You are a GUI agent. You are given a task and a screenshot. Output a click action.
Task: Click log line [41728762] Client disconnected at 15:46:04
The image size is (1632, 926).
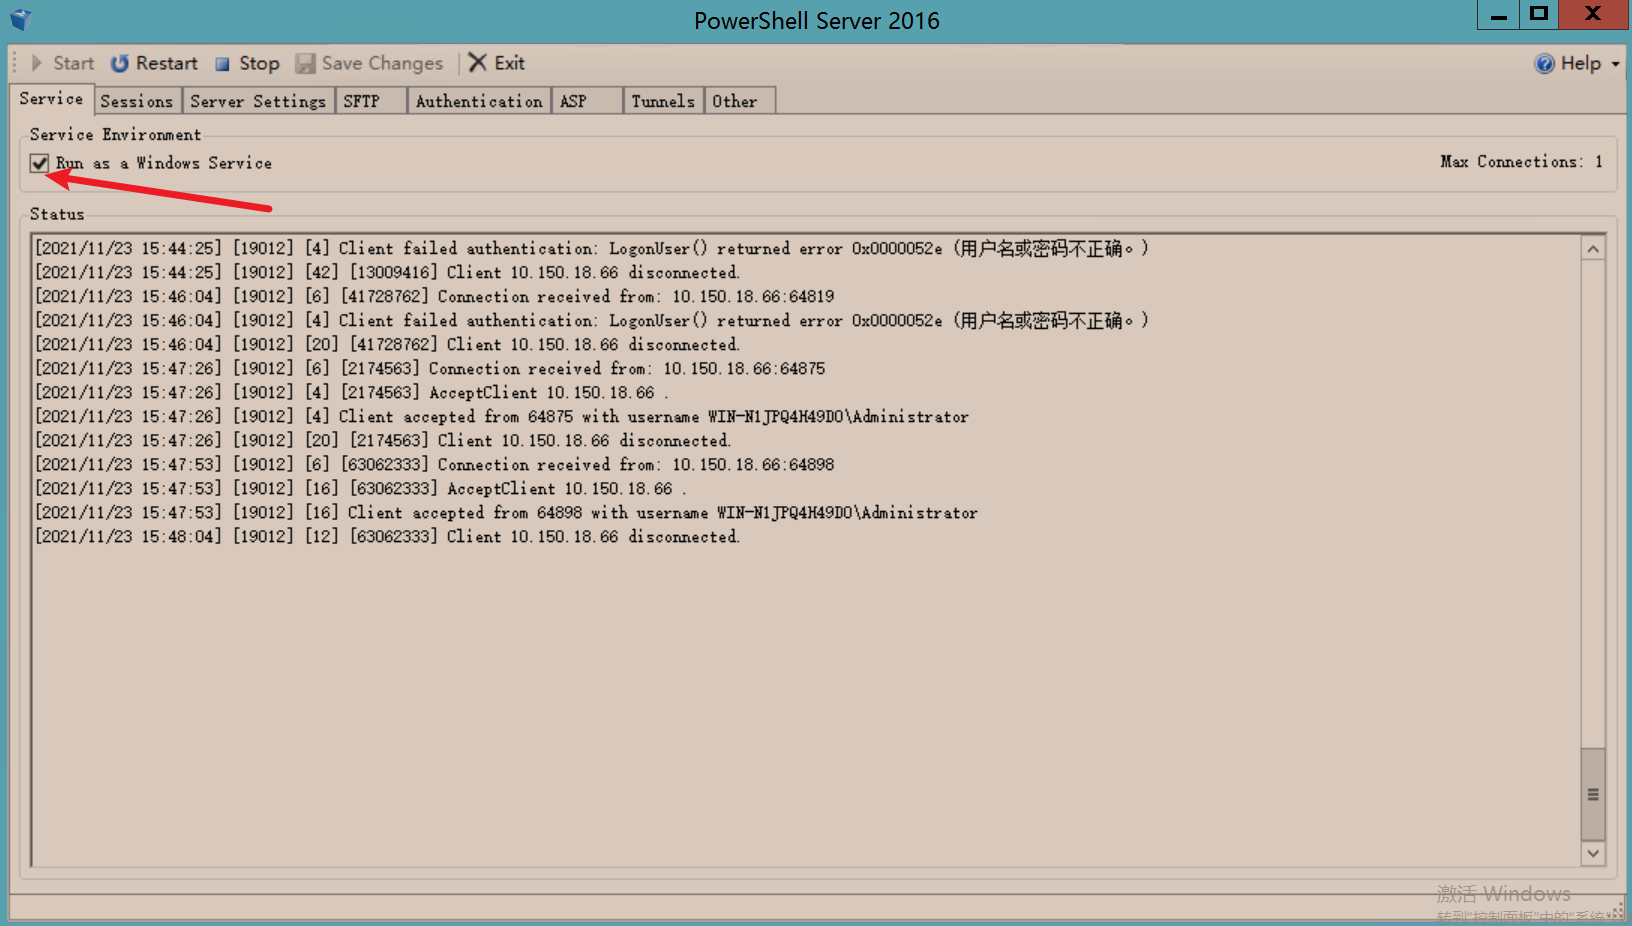coord(387,344)
